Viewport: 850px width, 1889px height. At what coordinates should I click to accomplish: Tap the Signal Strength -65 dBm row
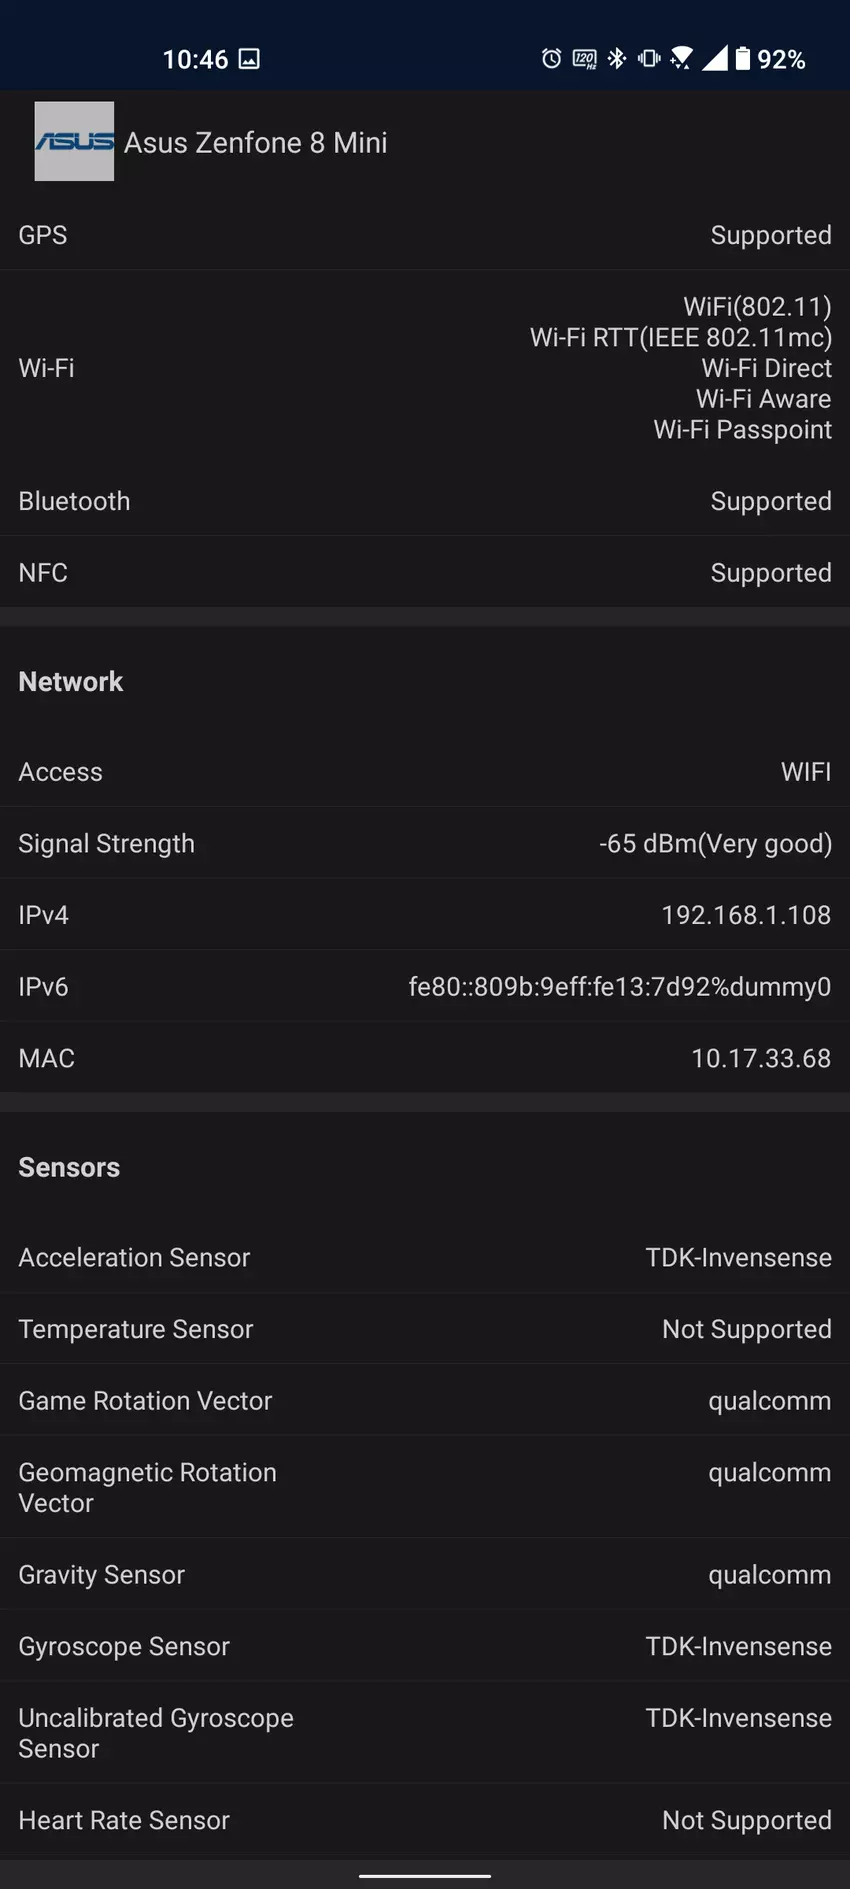click(x=425, y=844)
